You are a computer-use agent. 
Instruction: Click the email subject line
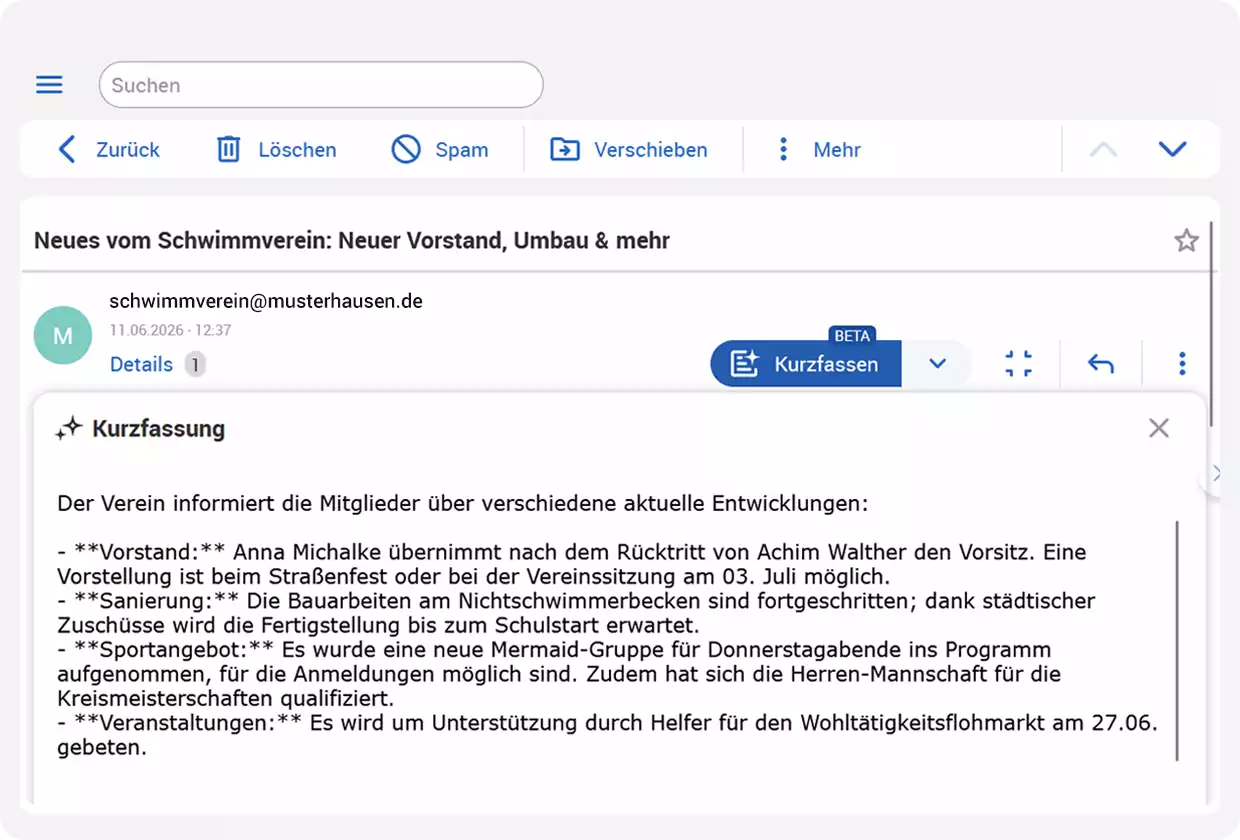tap(352, 240)
